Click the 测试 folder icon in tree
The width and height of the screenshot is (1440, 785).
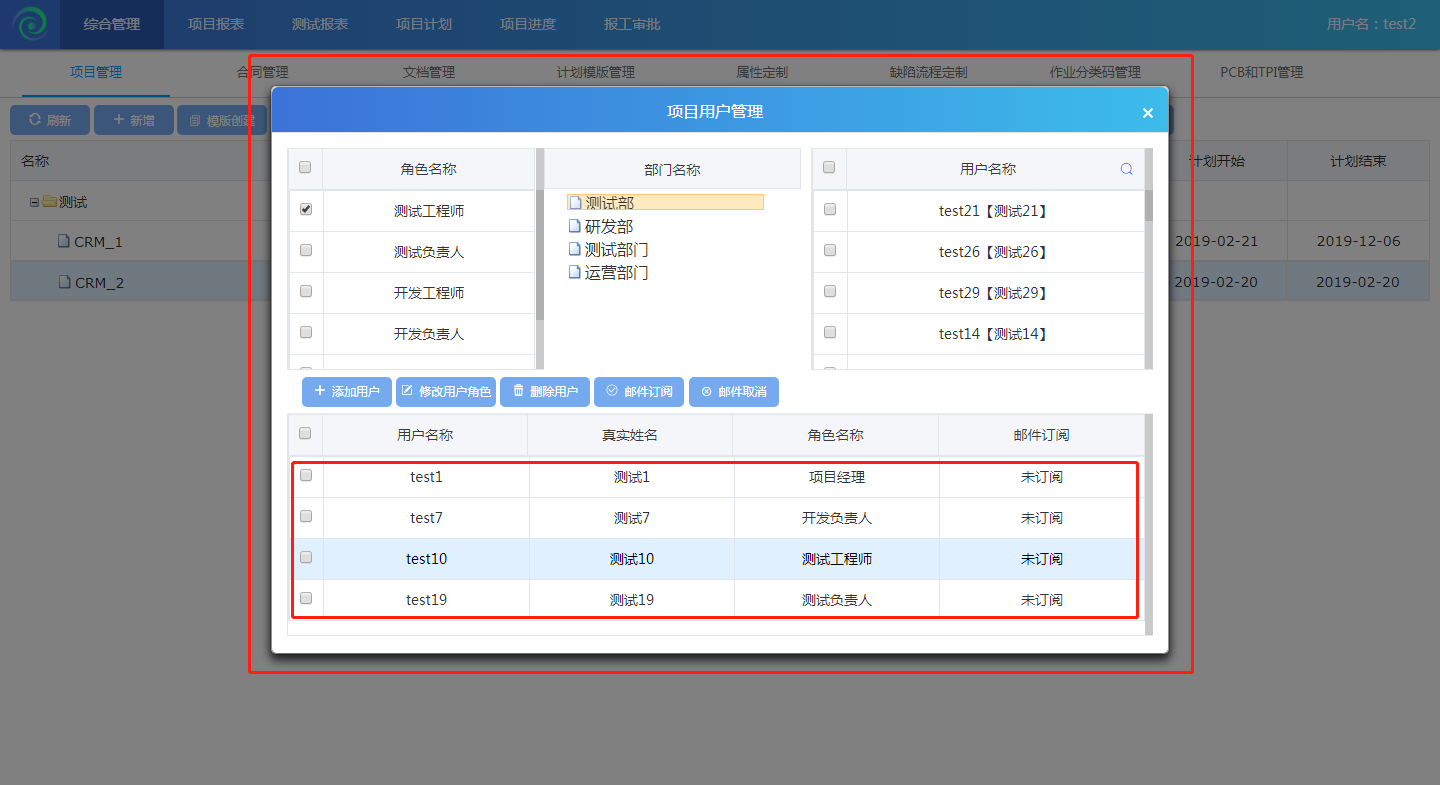(x=49, y=202)
